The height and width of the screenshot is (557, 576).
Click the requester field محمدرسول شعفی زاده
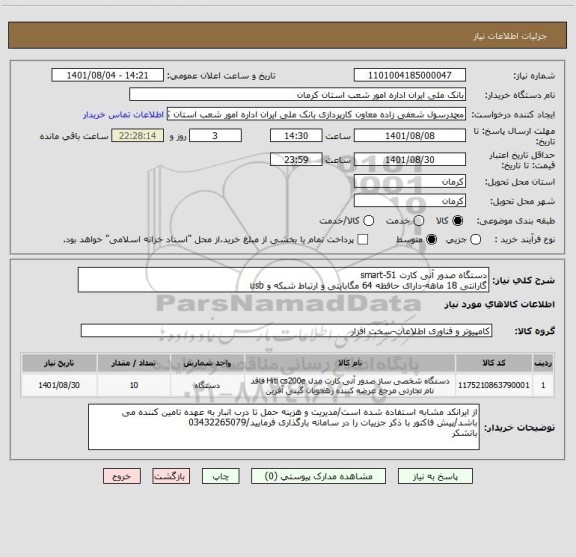(316, 114)
